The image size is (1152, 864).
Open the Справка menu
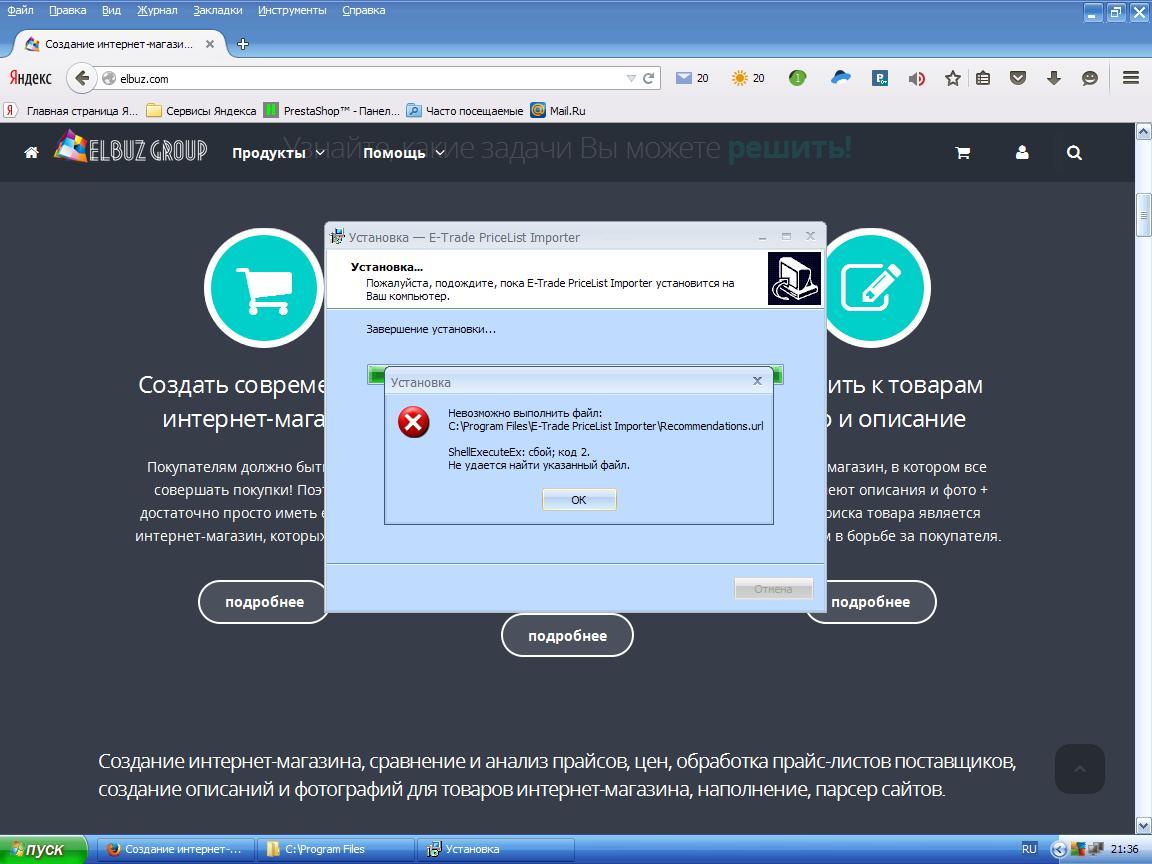364,10
